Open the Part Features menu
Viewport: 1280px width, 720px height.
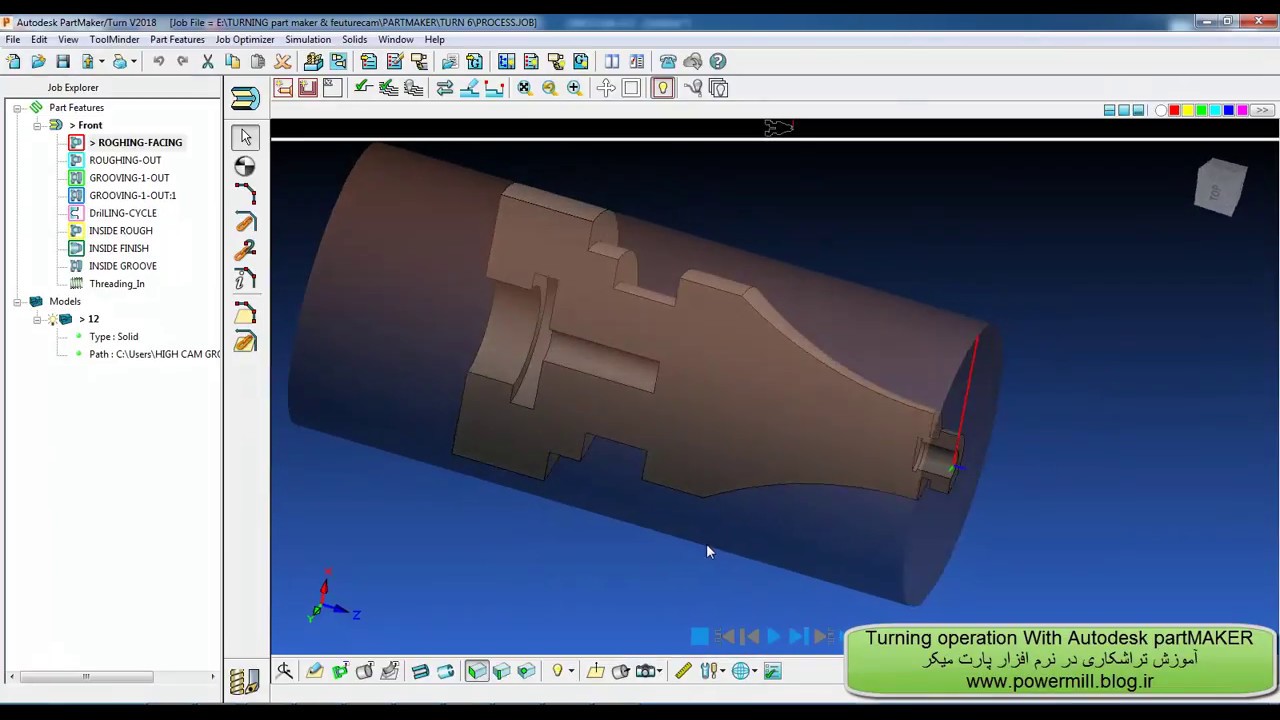pos(177,40)
